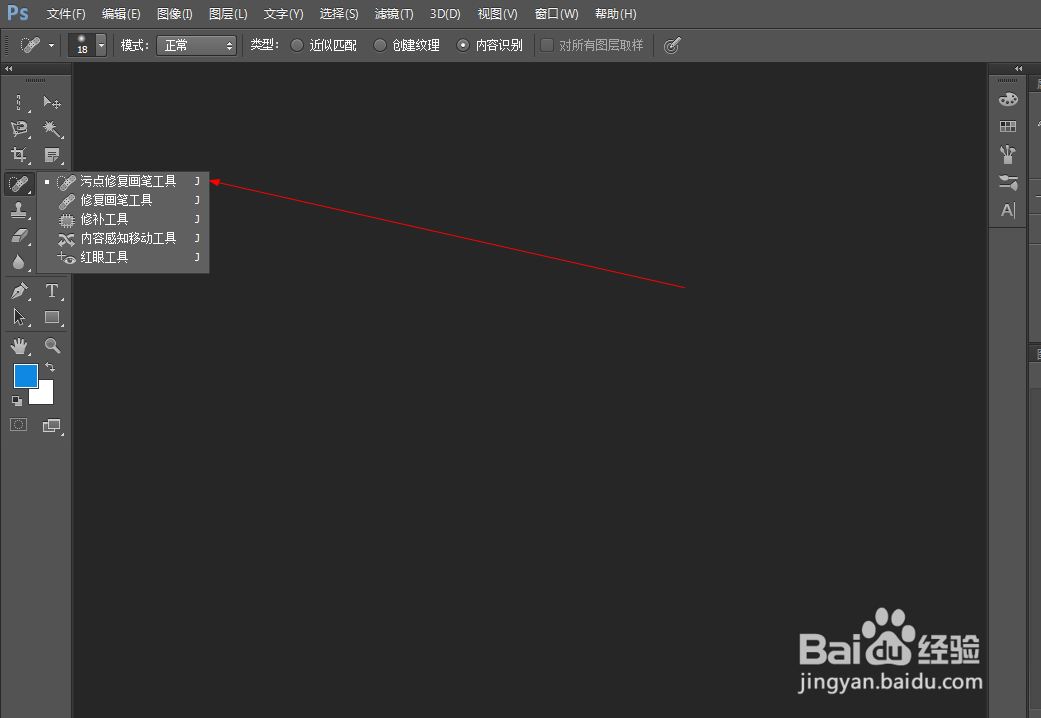The height and width of the screenshot is (718, 1041).
Task: Open the 视图(V) menu
Action: 497,14
